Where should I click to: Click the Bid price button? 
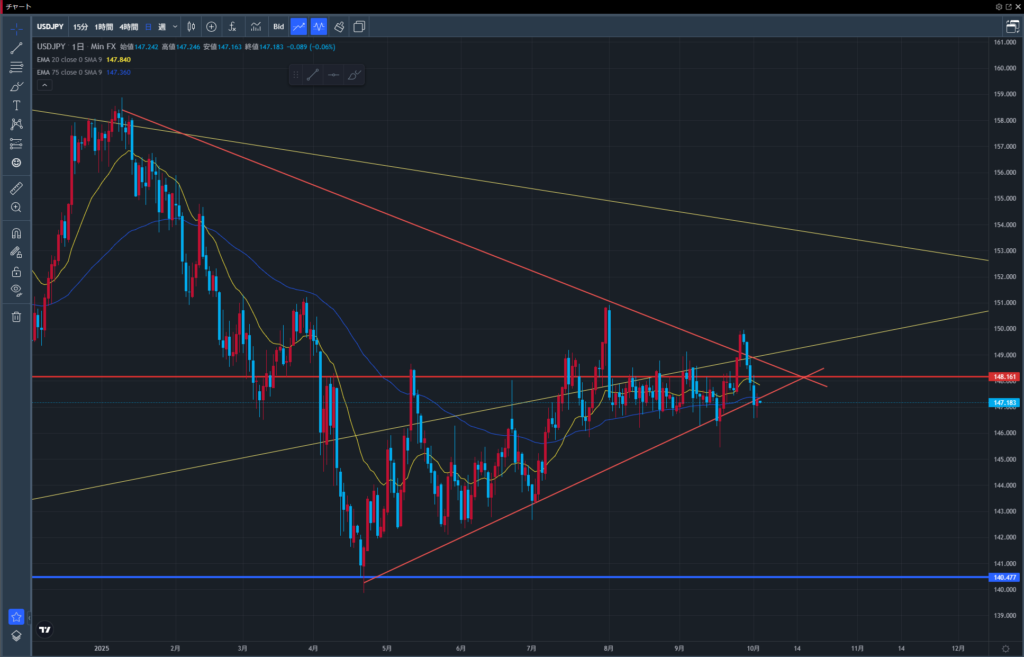279,26
